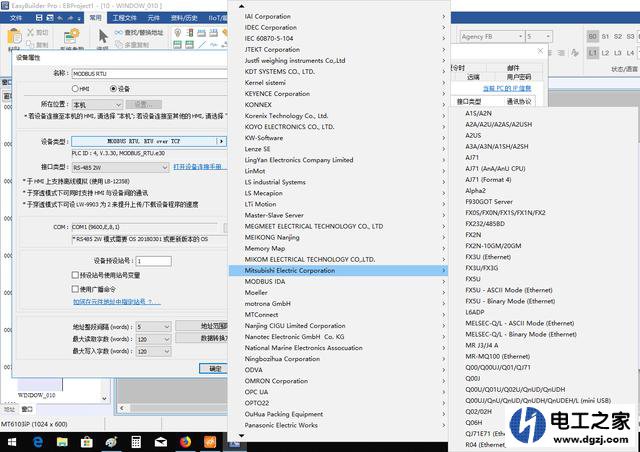Close the system parameter dialog with X

pos(540,51)
